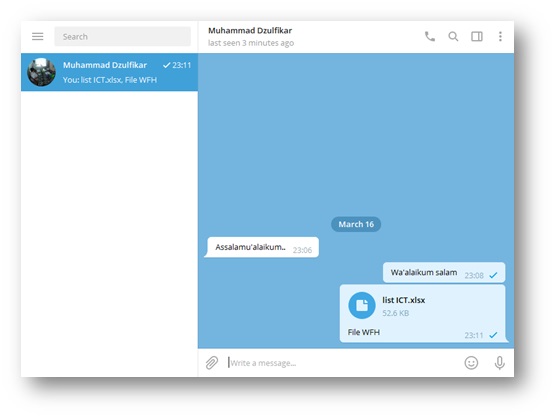Image resolution: width=556 pixels, height=419 pixels.
Task: Select the Assalamu'alaikum message bubble
Action: [x=262, y=247]
